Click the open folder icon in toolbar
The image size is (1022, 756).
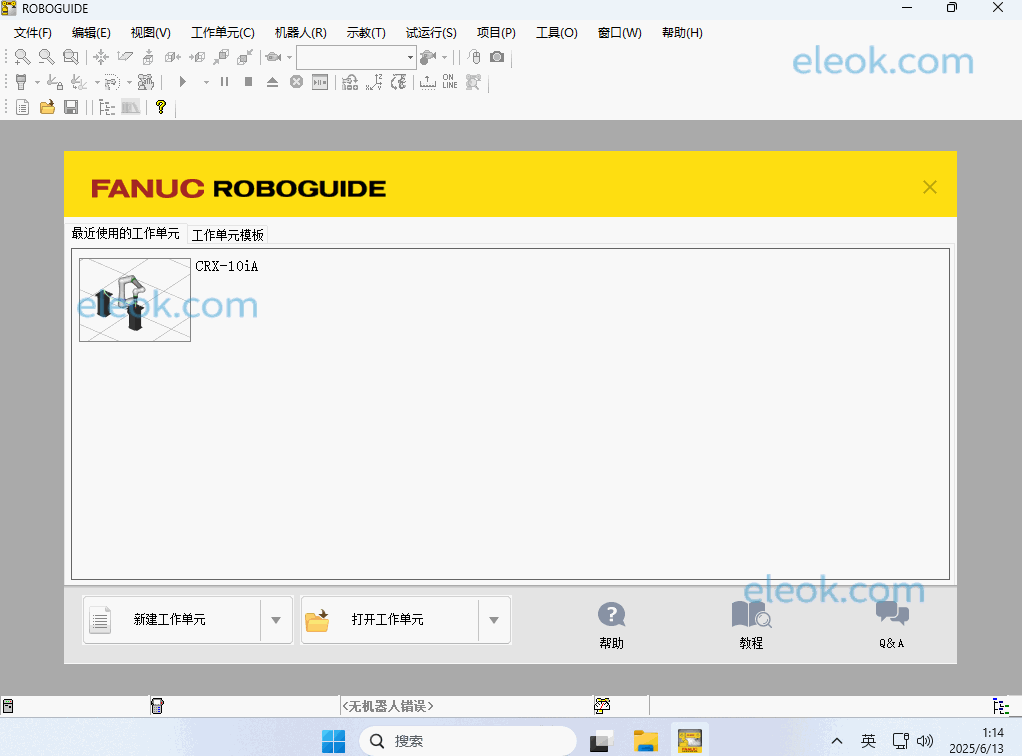pyautogui.click(x=47, y=107)
